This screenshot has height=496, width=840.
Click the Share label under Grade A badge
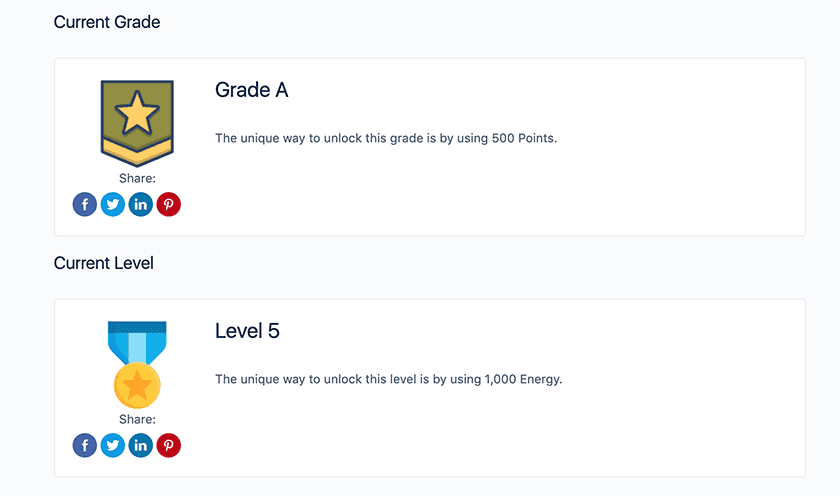[137, 179]
